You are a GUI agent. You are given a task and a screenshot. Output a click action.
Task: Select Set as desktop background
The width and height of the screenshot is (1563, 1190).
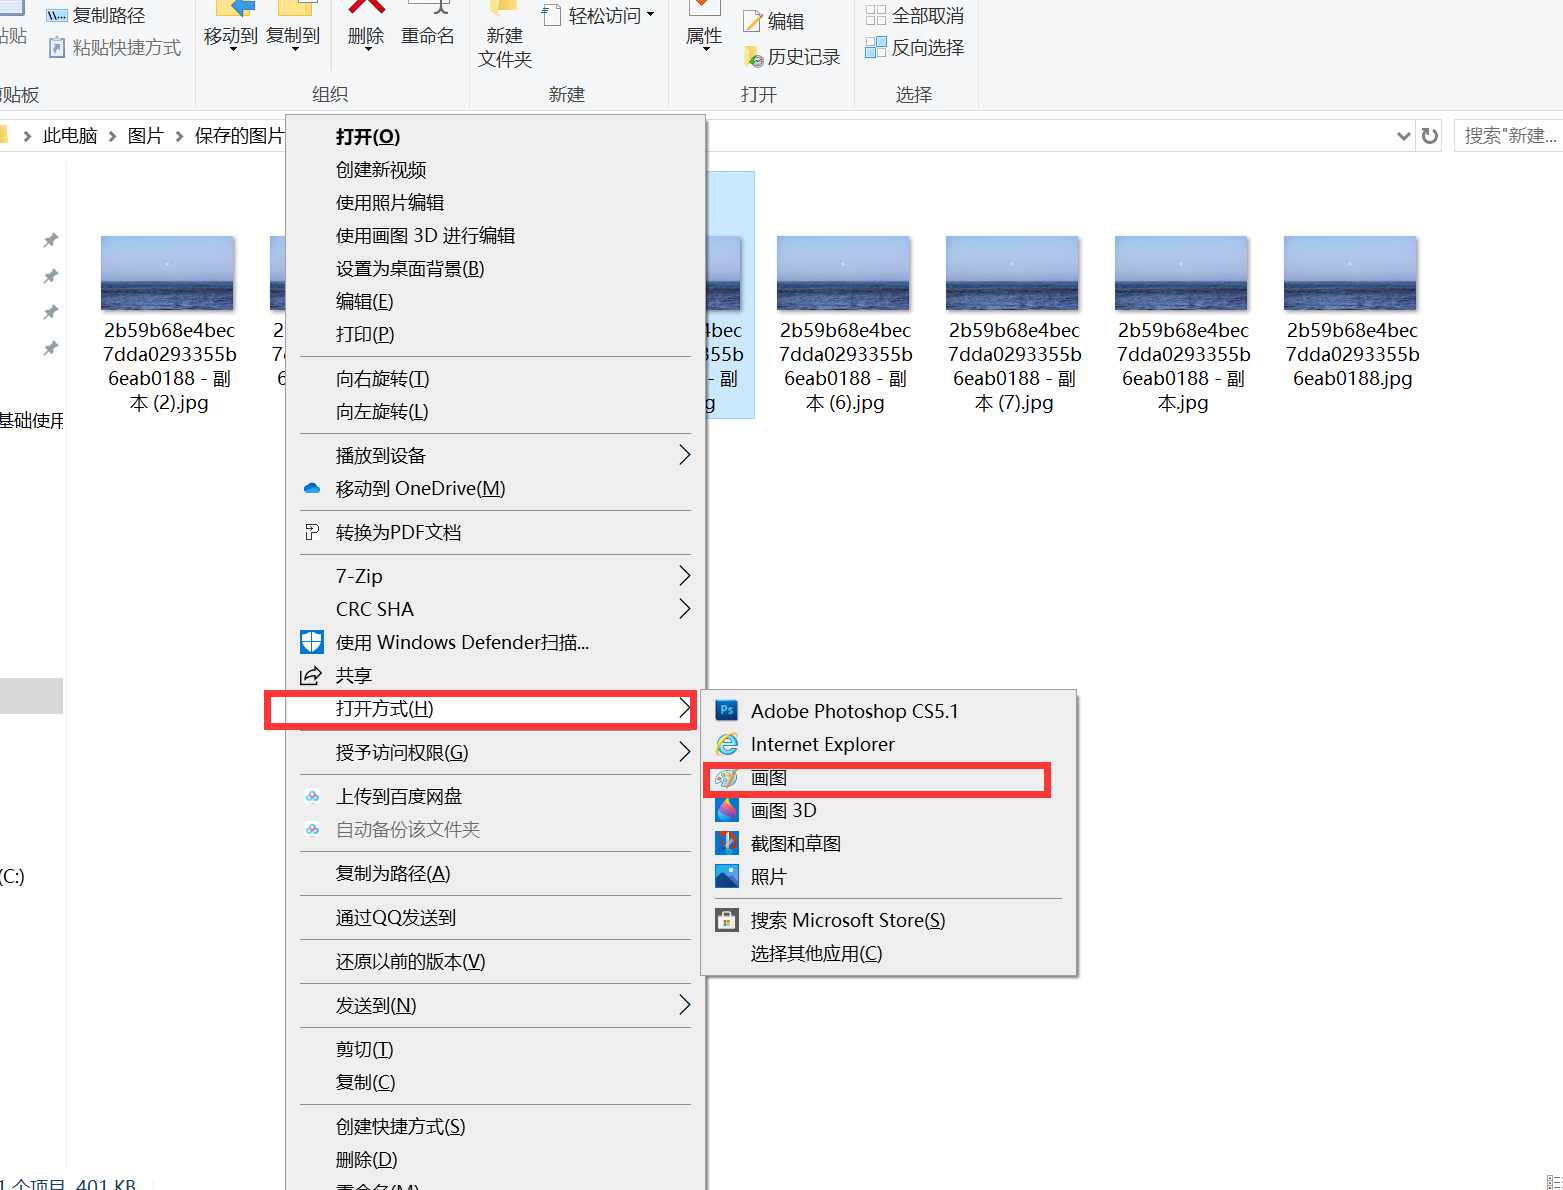(410, 268)
